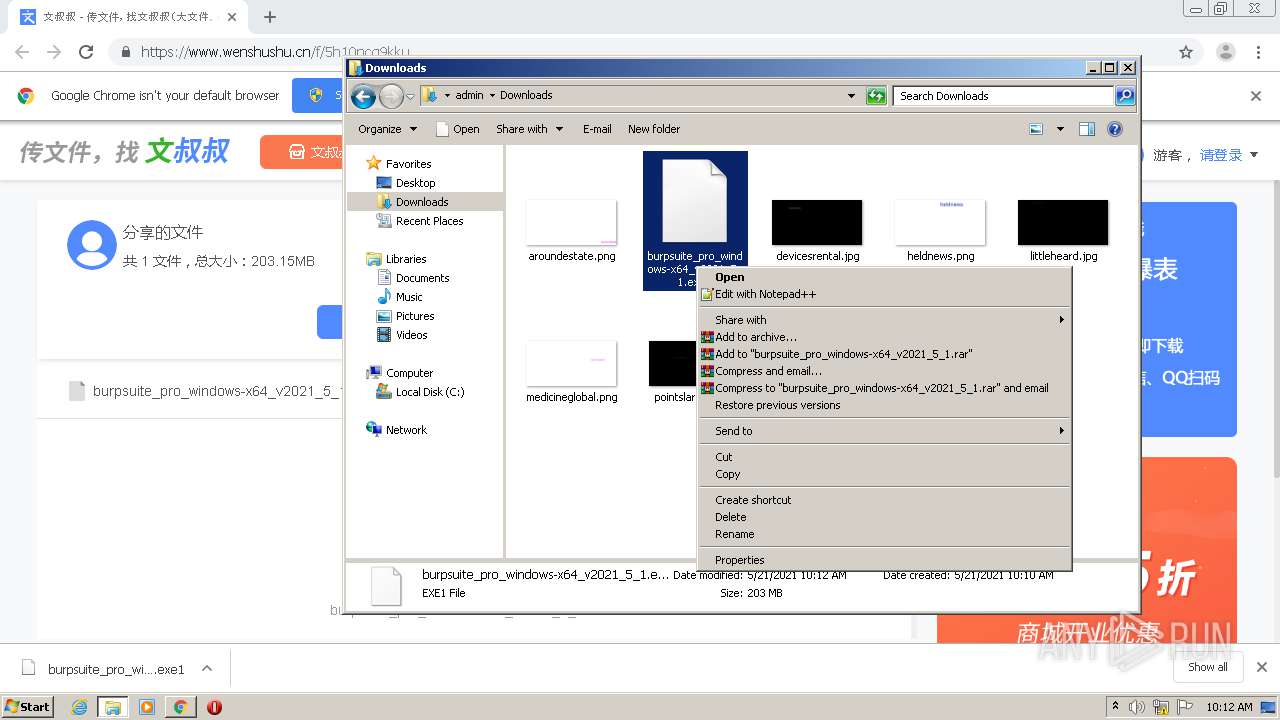The image size is (1280, 720).
Task: Open Desktop in navigation pane
Action: click(x=415, y=183)
